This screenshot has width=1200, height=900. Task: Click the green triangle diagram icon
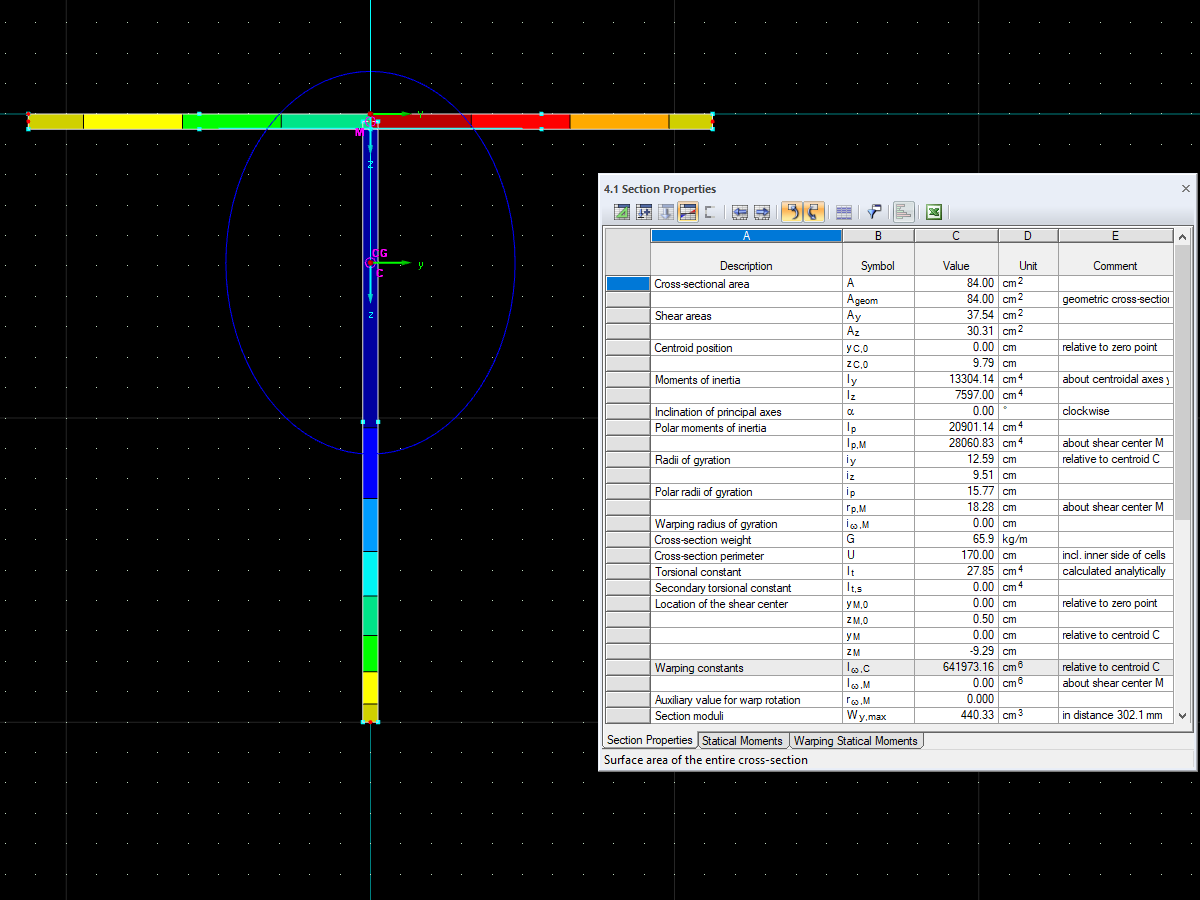click(621, 211)
